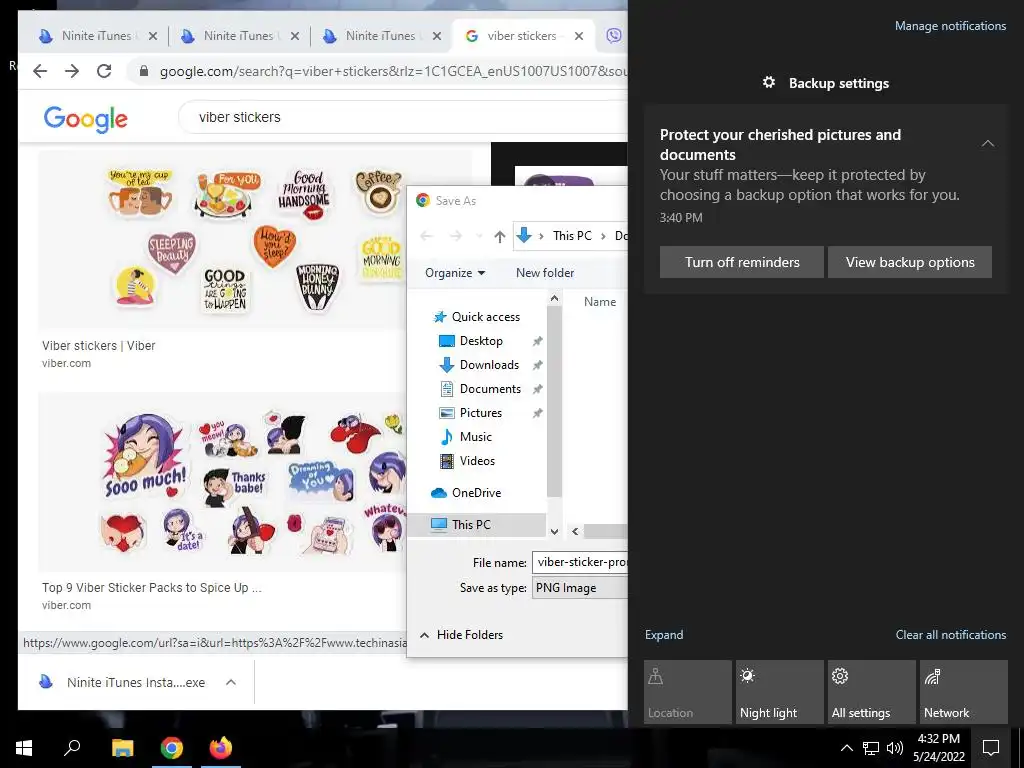Viewport: 1024px width, 768px height.
Task: Click the Chrome icon in the taskbar
Action: coord(172,748)
